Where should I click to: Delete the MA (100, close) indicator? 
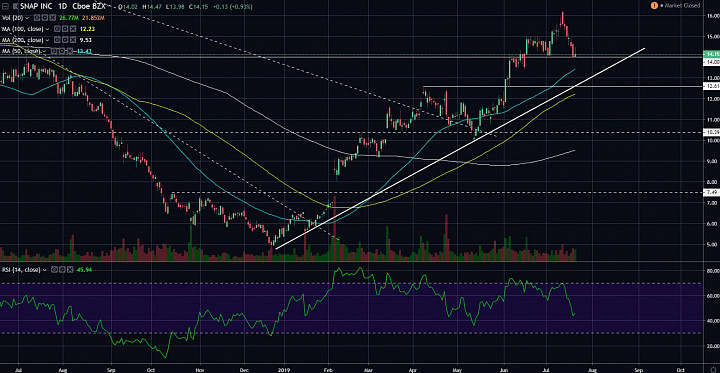[x=73, y=29]
